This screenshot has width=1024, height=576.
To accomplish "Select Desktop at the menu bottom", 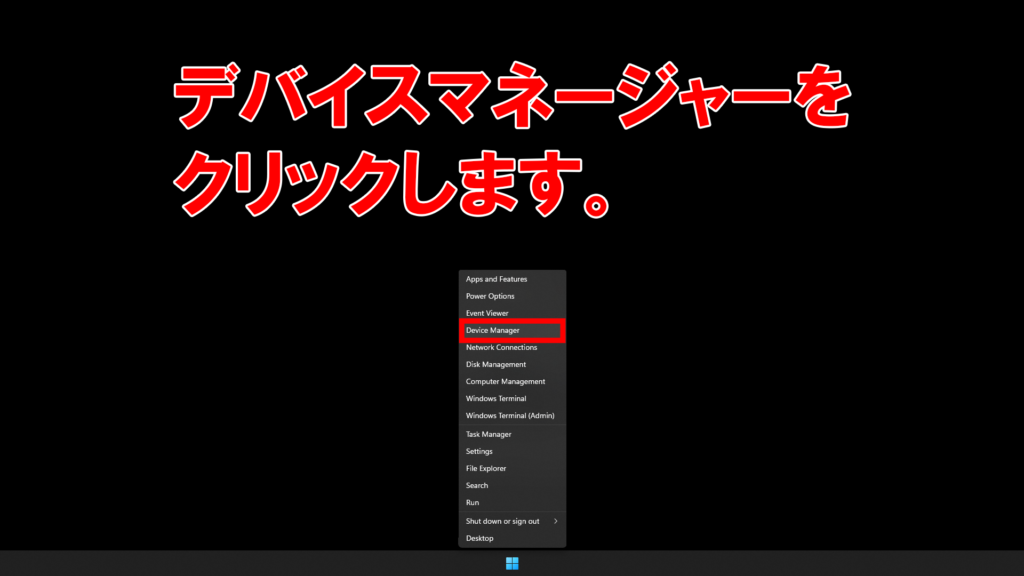I will [x=479, y=538].
